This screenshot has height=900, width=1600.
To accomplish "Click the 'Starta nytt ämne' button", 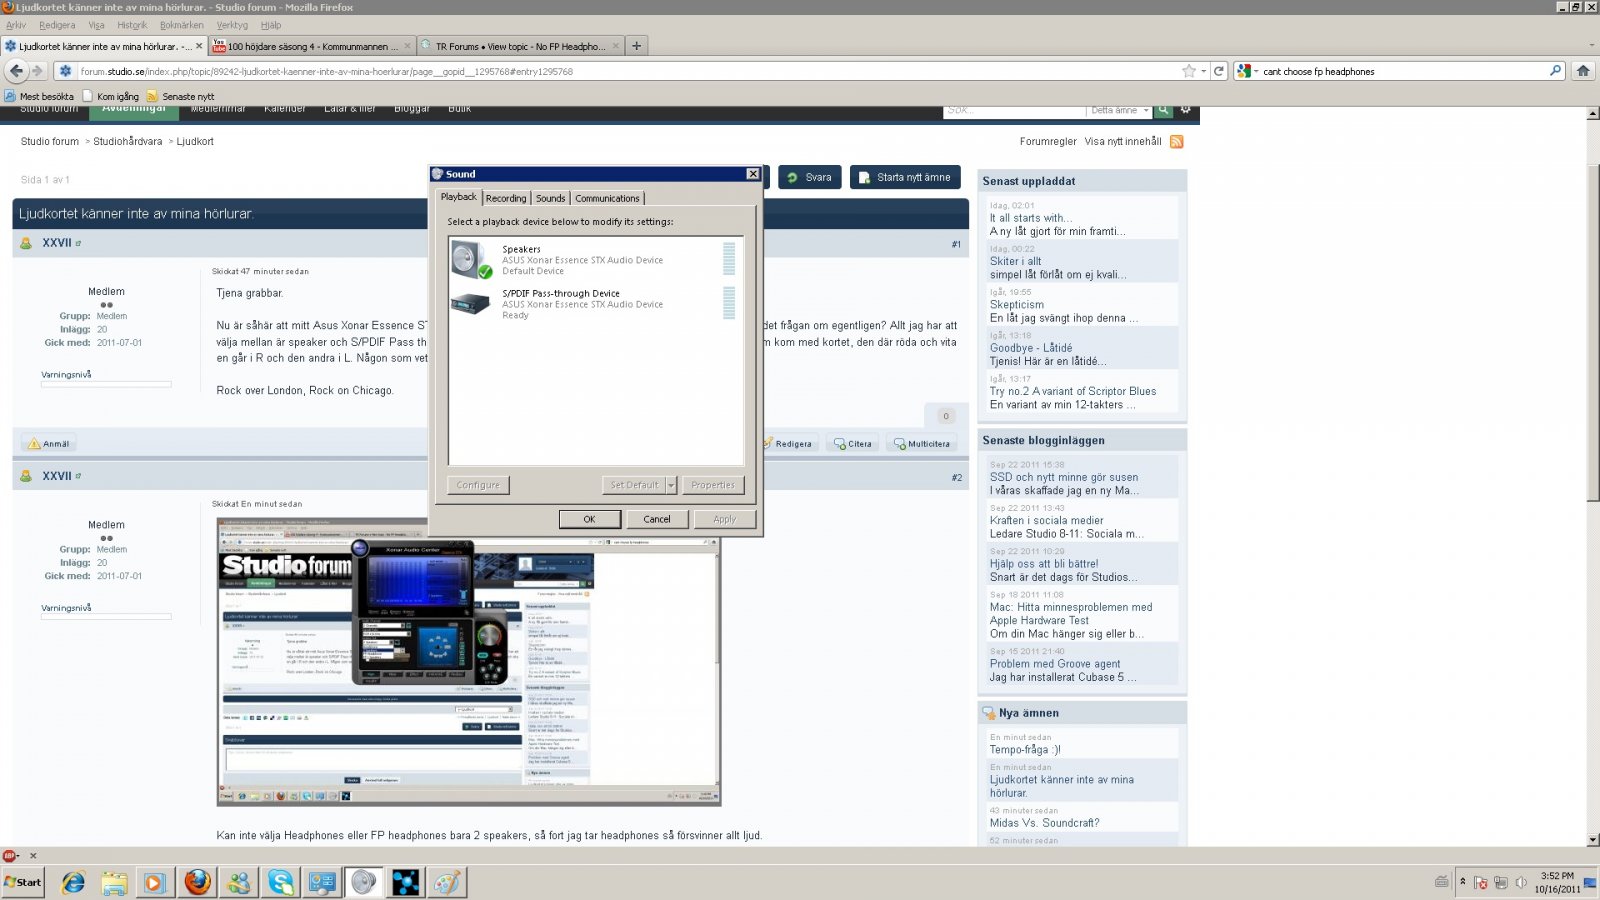I will click(905, 177).
